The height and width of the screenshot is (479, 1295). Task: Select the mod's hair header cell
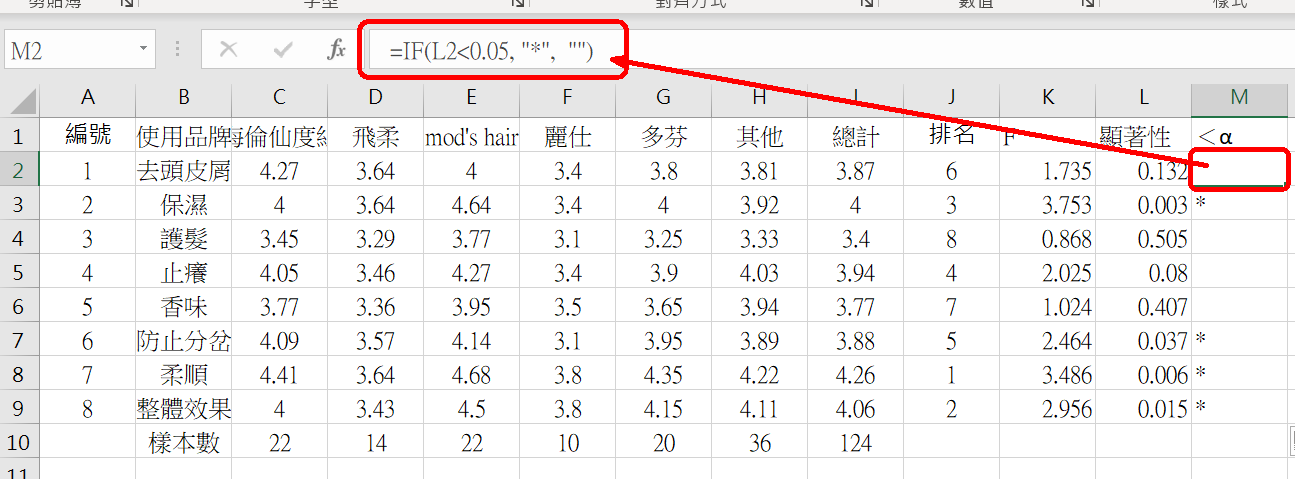coord(471,136)
